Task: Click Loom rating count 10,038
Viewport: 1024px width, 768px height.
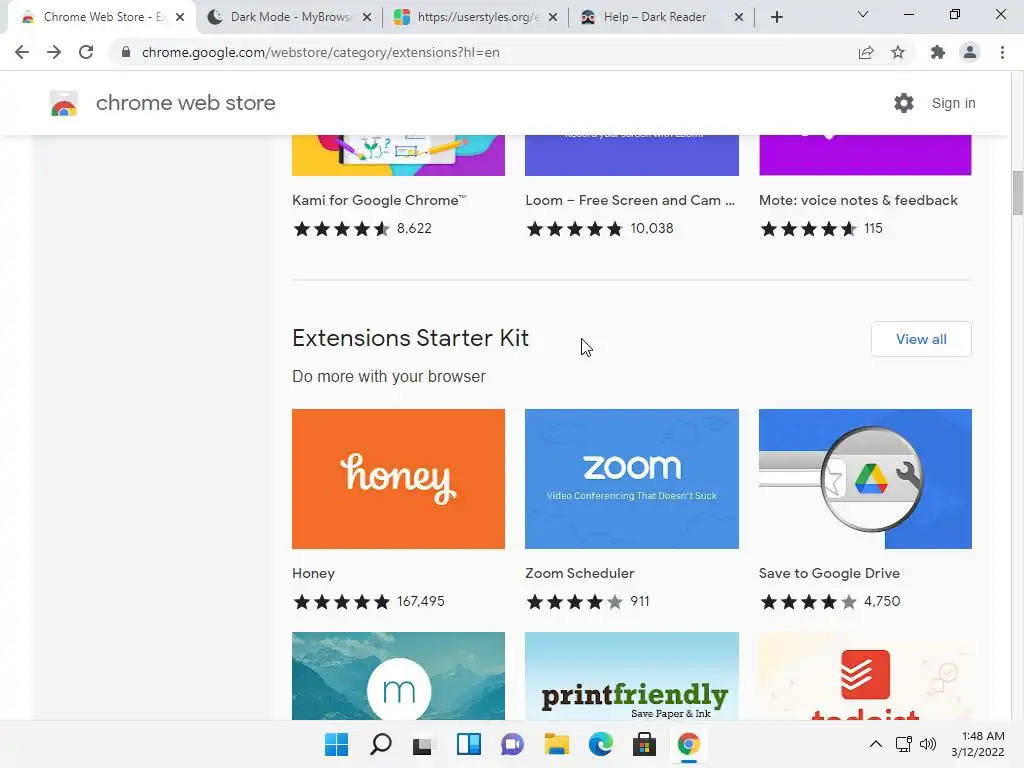Action: (x=652, y=229)
